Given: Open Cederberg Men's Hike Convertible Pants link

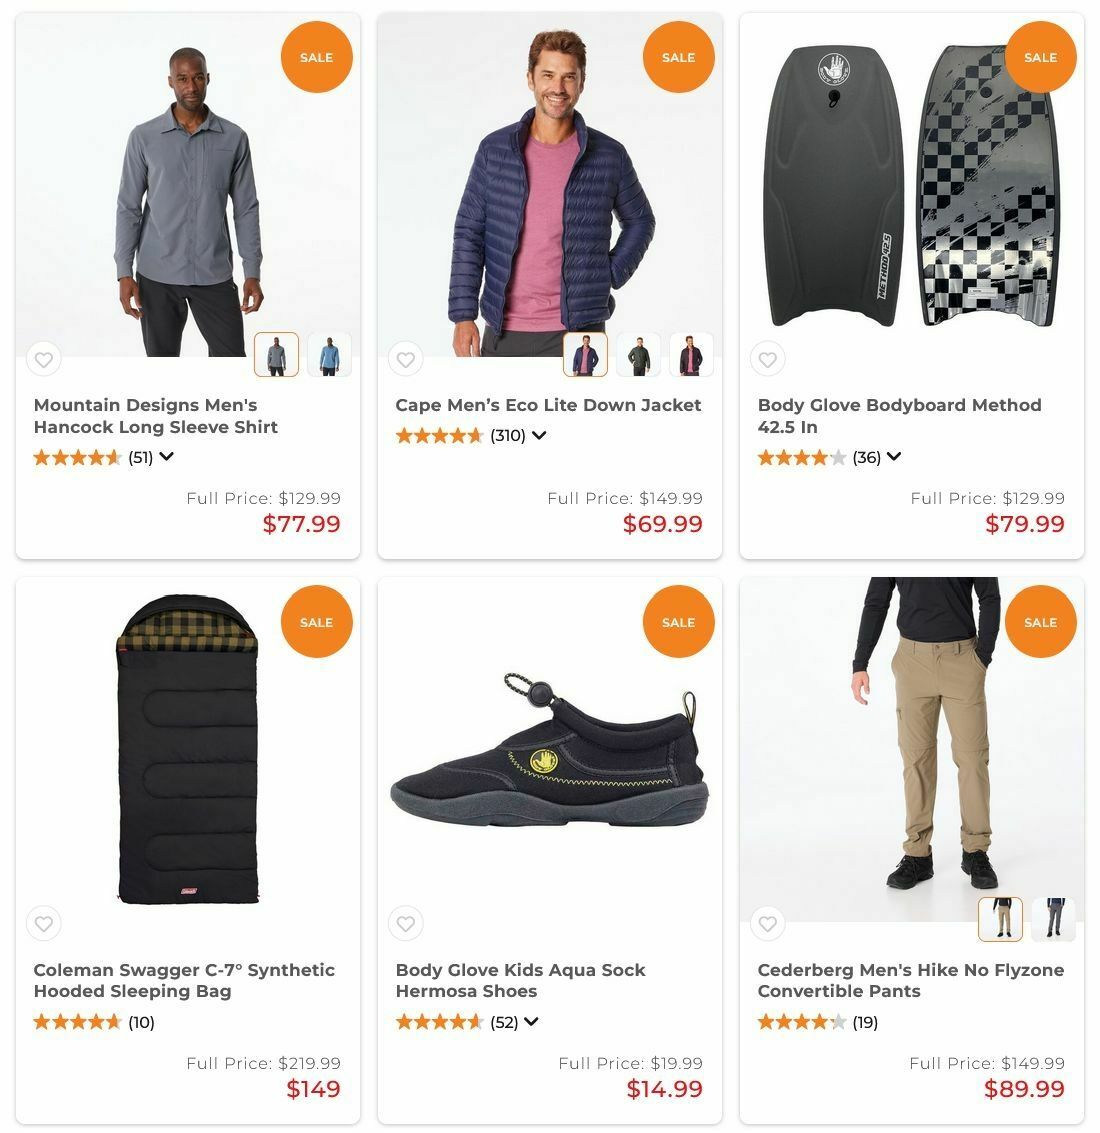Looking at the screenshot, I should click(910, 980).
